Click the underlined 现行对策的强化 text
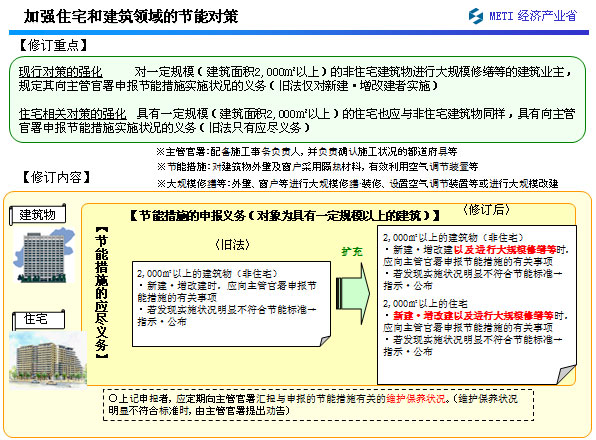Screen dimensions: 596x440 (x=60, y=71)
